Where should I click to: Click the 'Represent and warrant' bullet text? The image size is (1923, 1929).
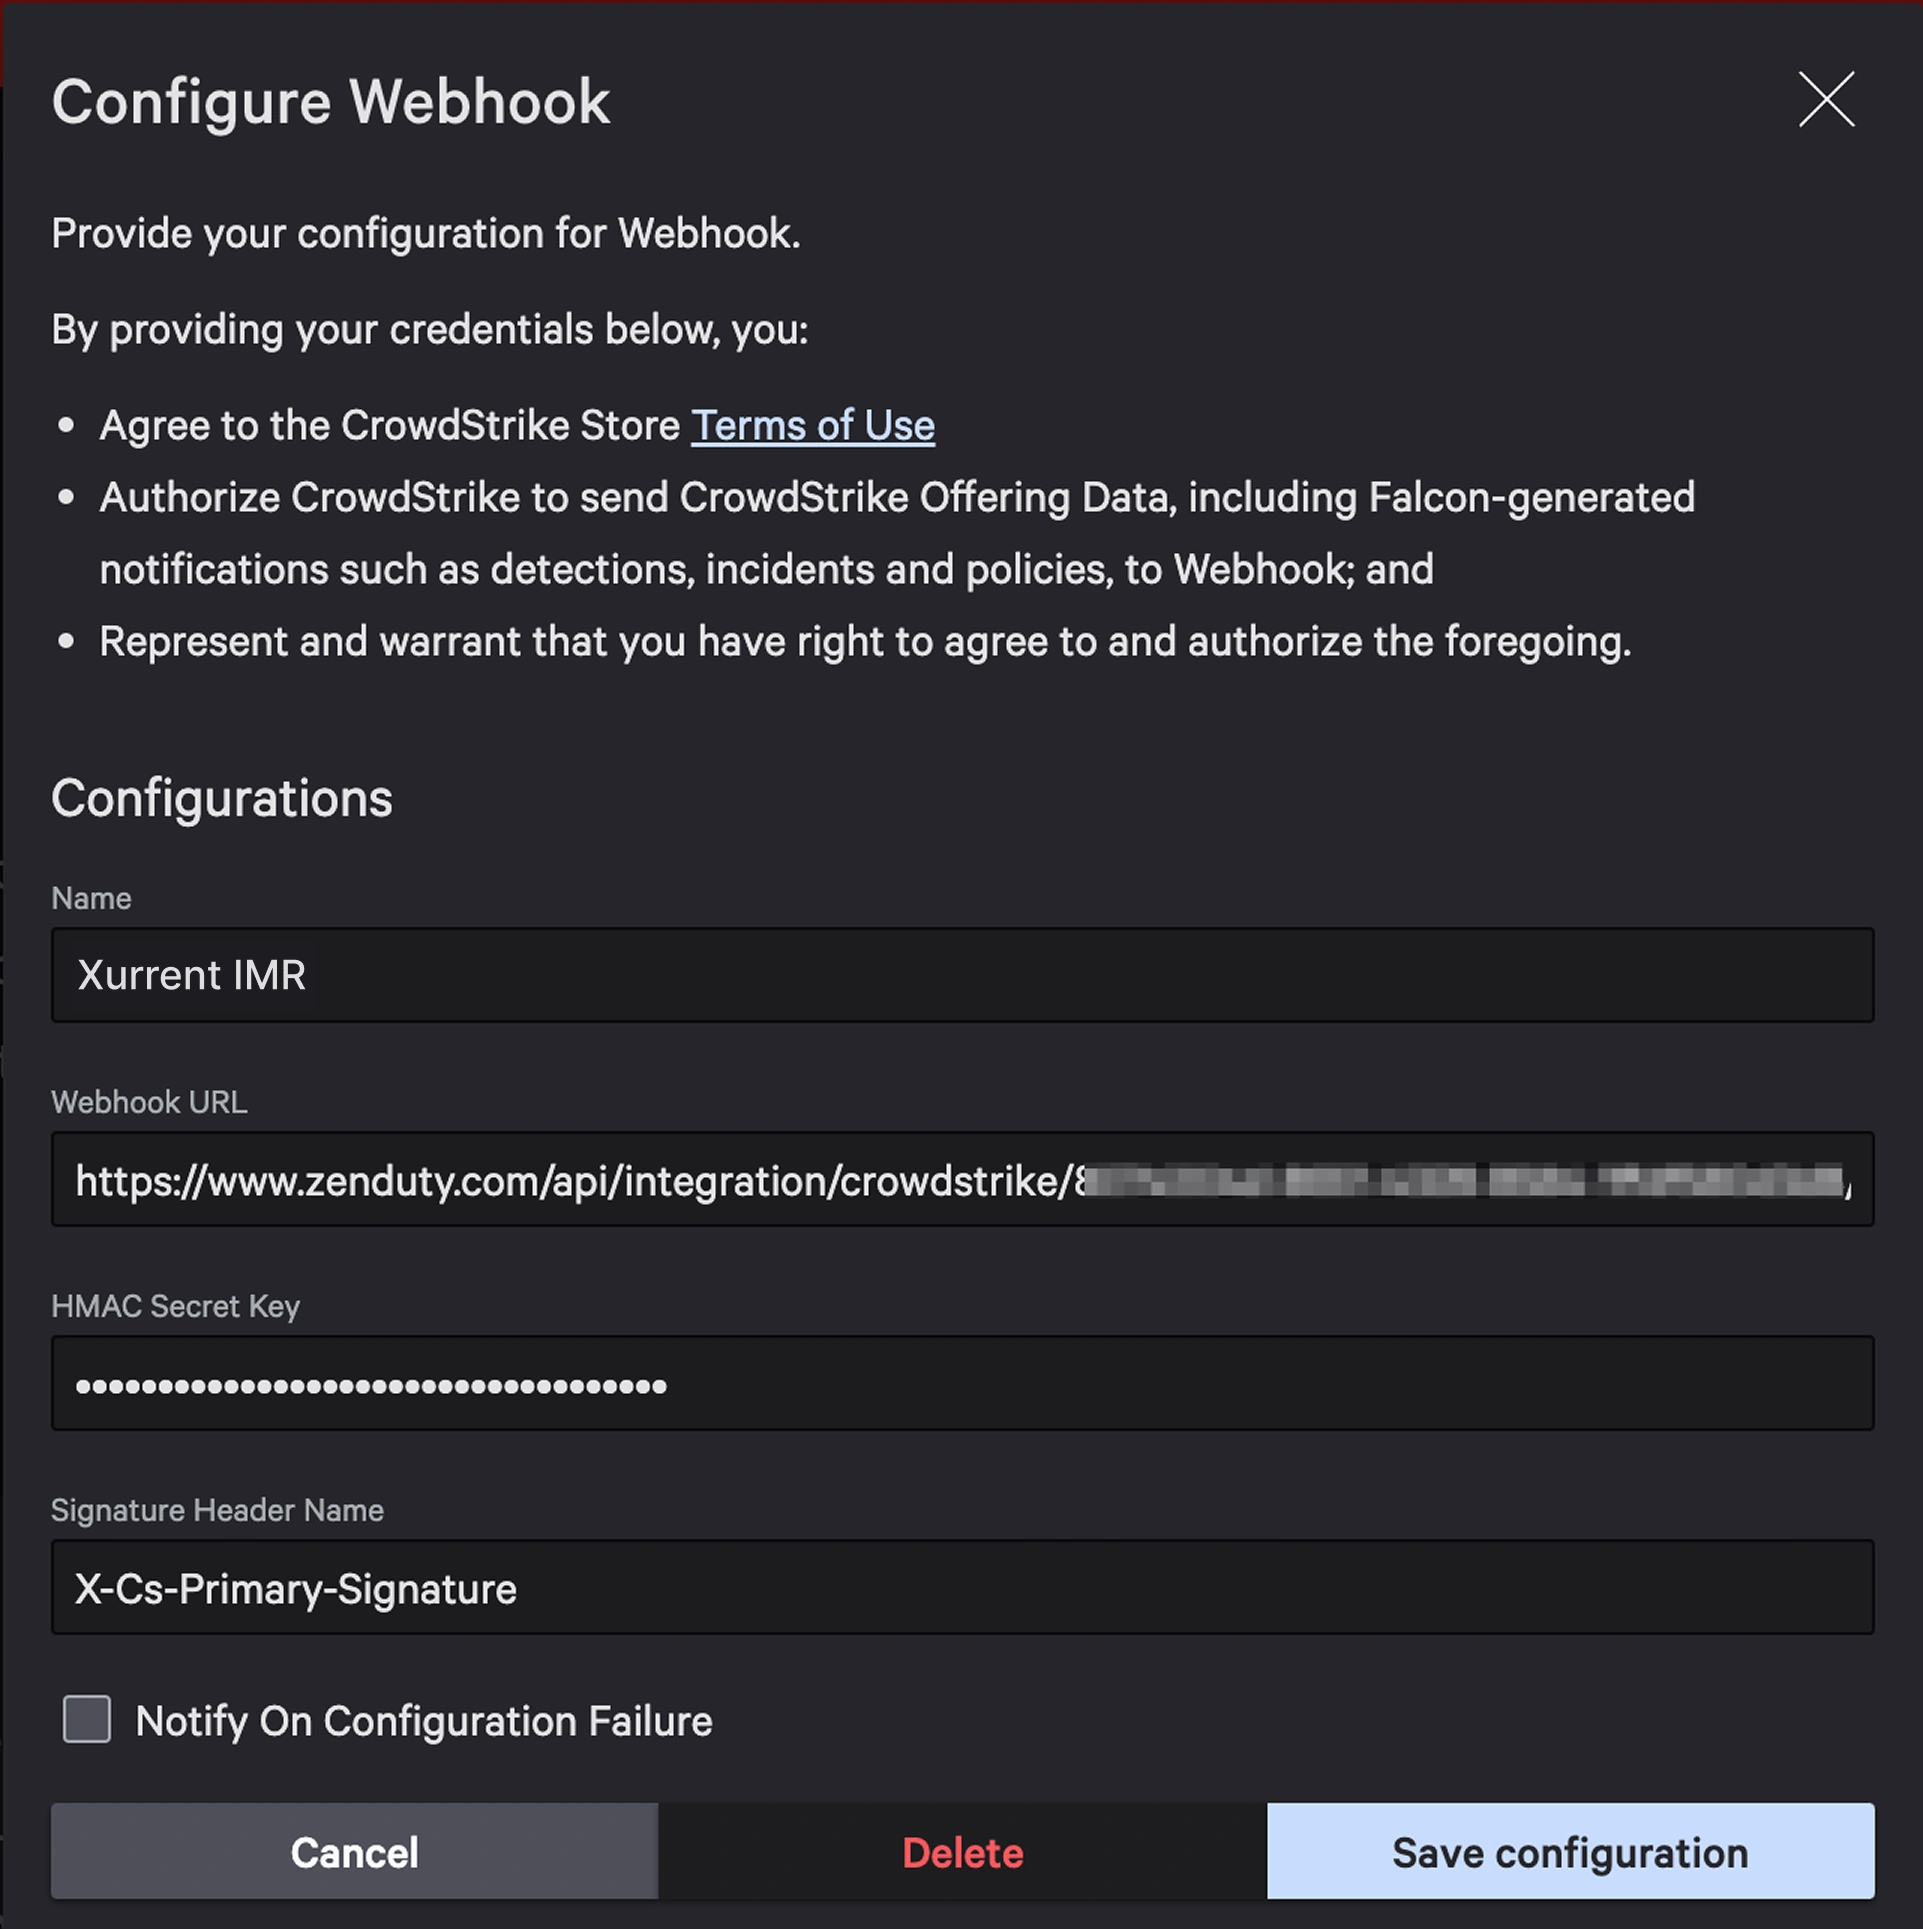[864, 642]
